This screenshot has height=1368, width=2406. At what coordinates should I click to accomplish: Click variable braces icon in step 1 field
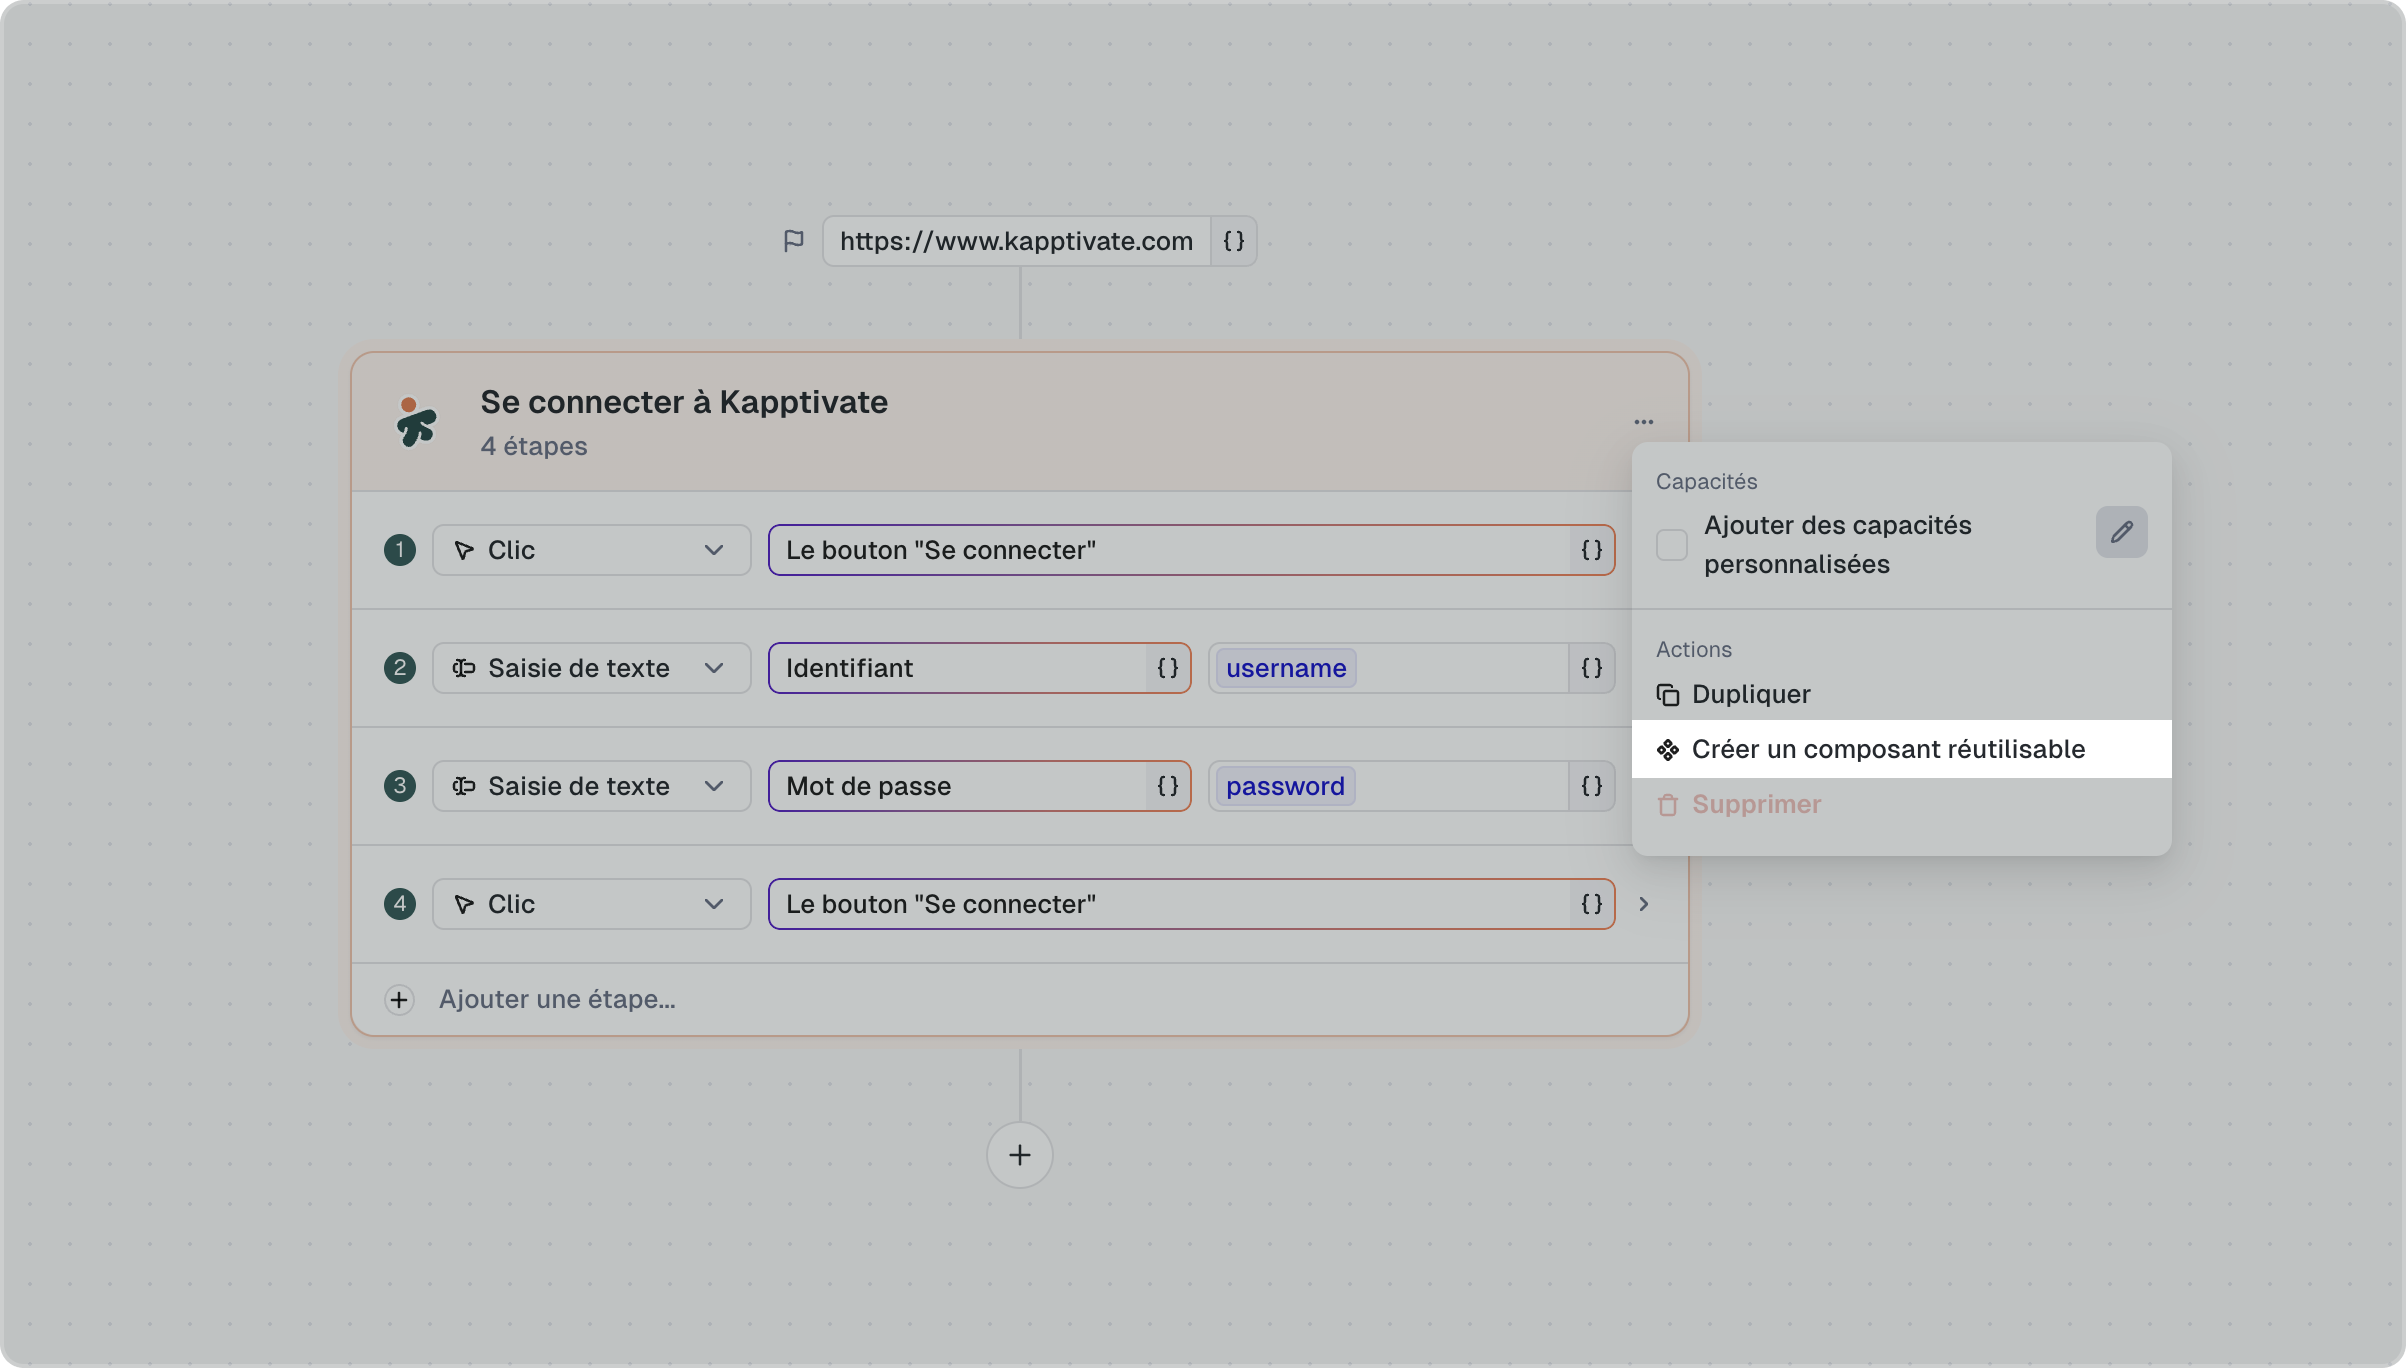point(1591,550)
